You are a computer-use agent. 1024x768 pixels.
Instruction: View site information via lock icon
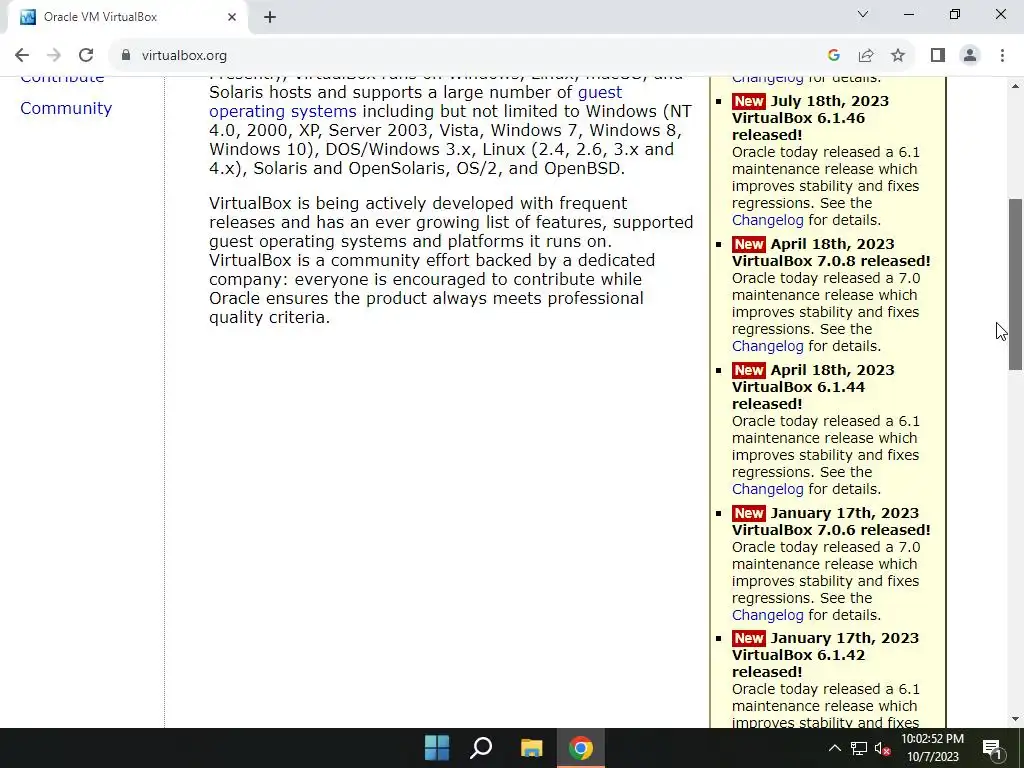[126, 56]
